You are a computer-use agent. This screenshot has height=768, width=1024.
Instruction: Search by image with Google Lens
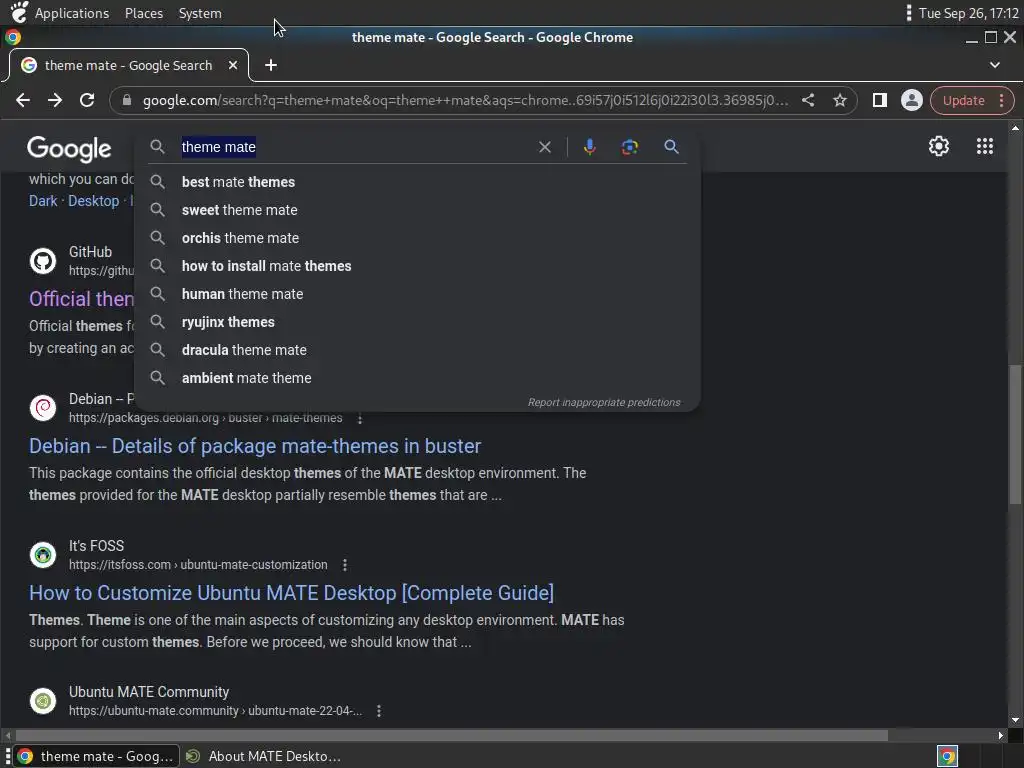[630, 147]
